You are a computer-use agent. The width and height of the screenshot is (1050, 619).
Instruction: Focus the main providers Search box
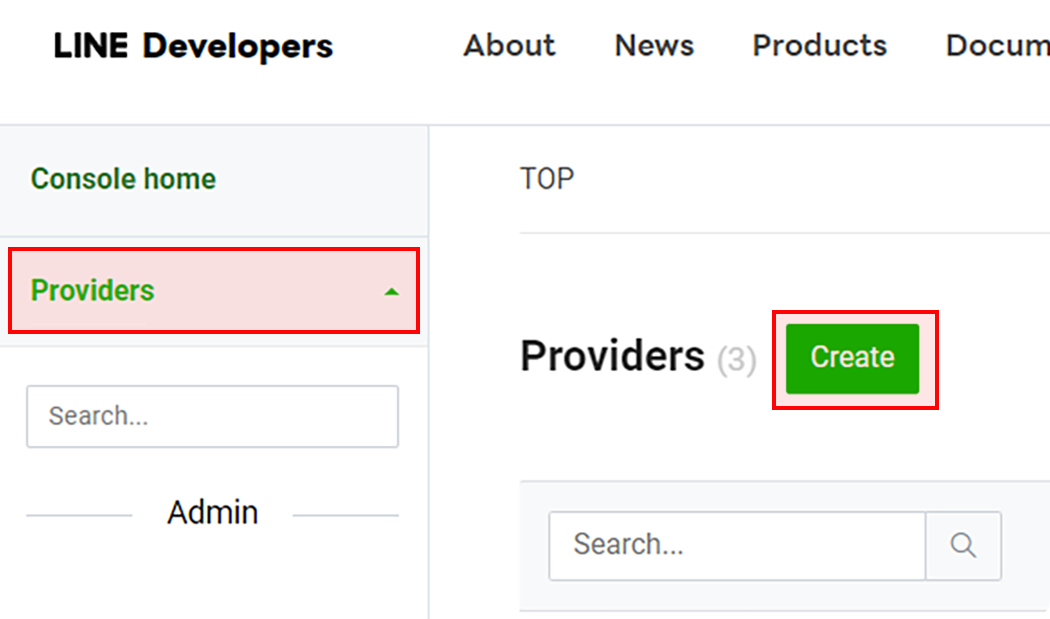click(737, 545)
